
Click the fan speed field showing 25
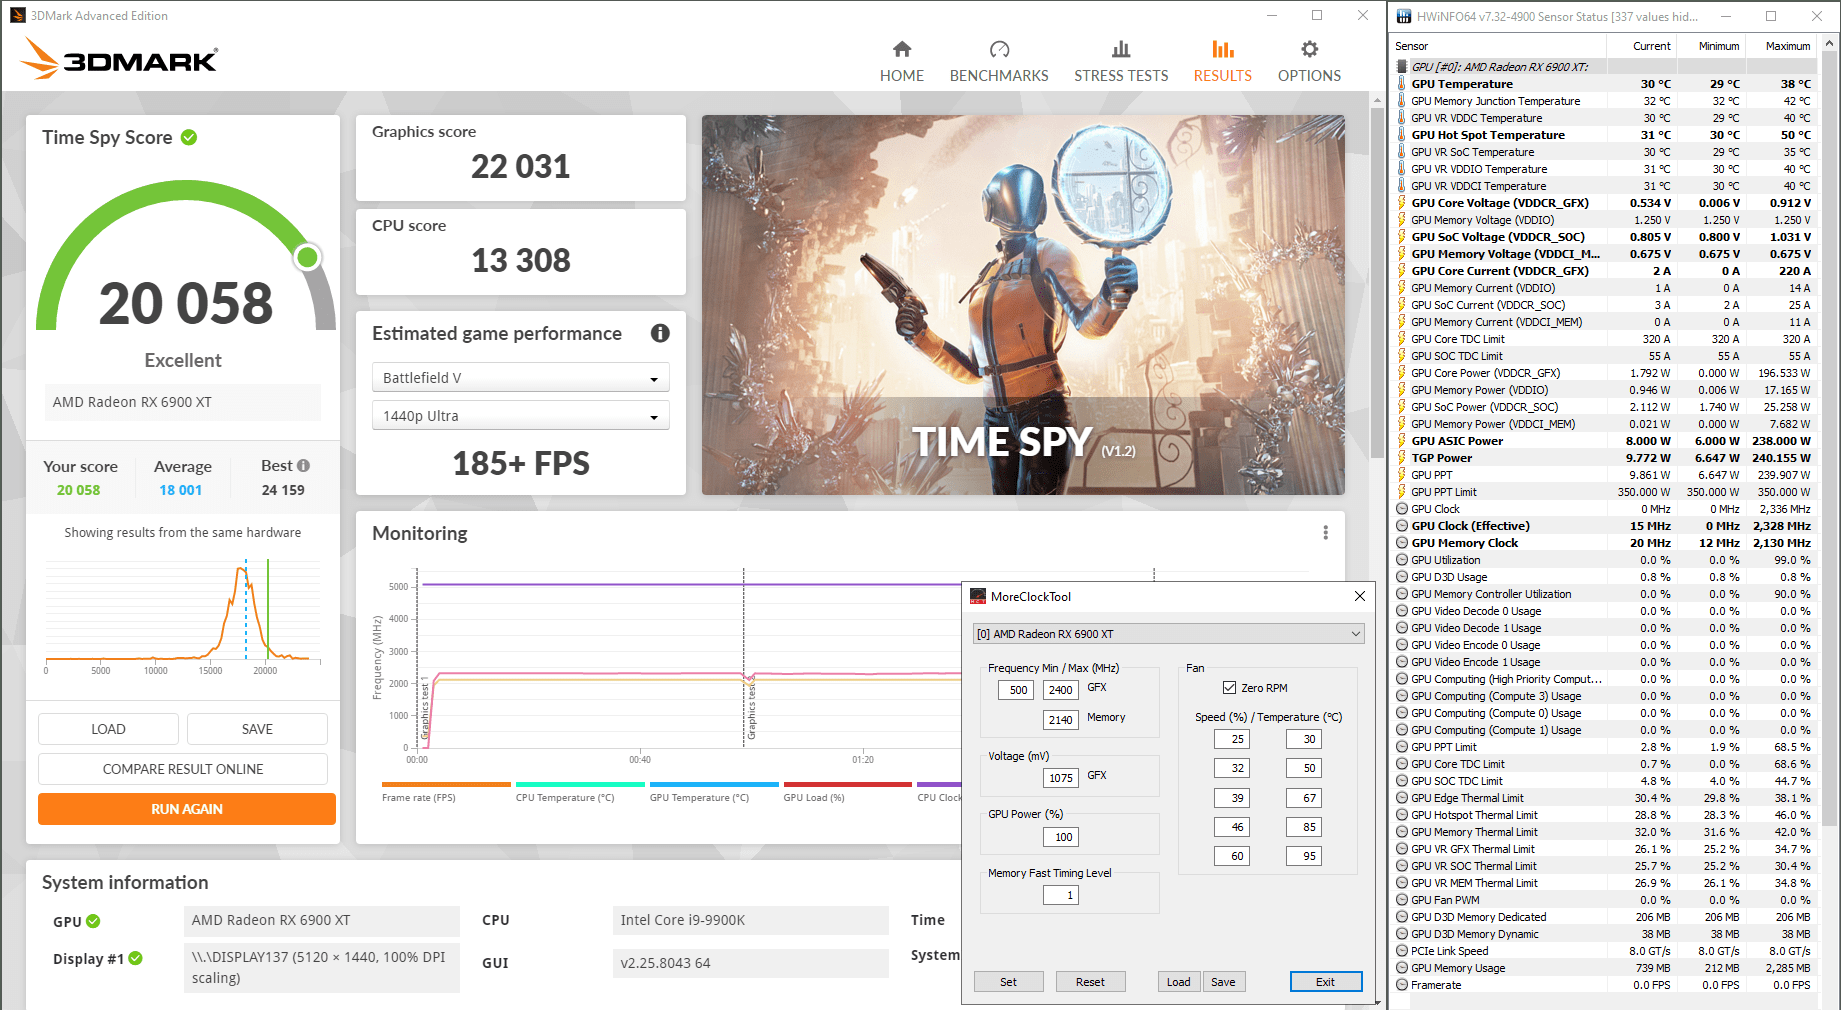tap(1232, 739)
